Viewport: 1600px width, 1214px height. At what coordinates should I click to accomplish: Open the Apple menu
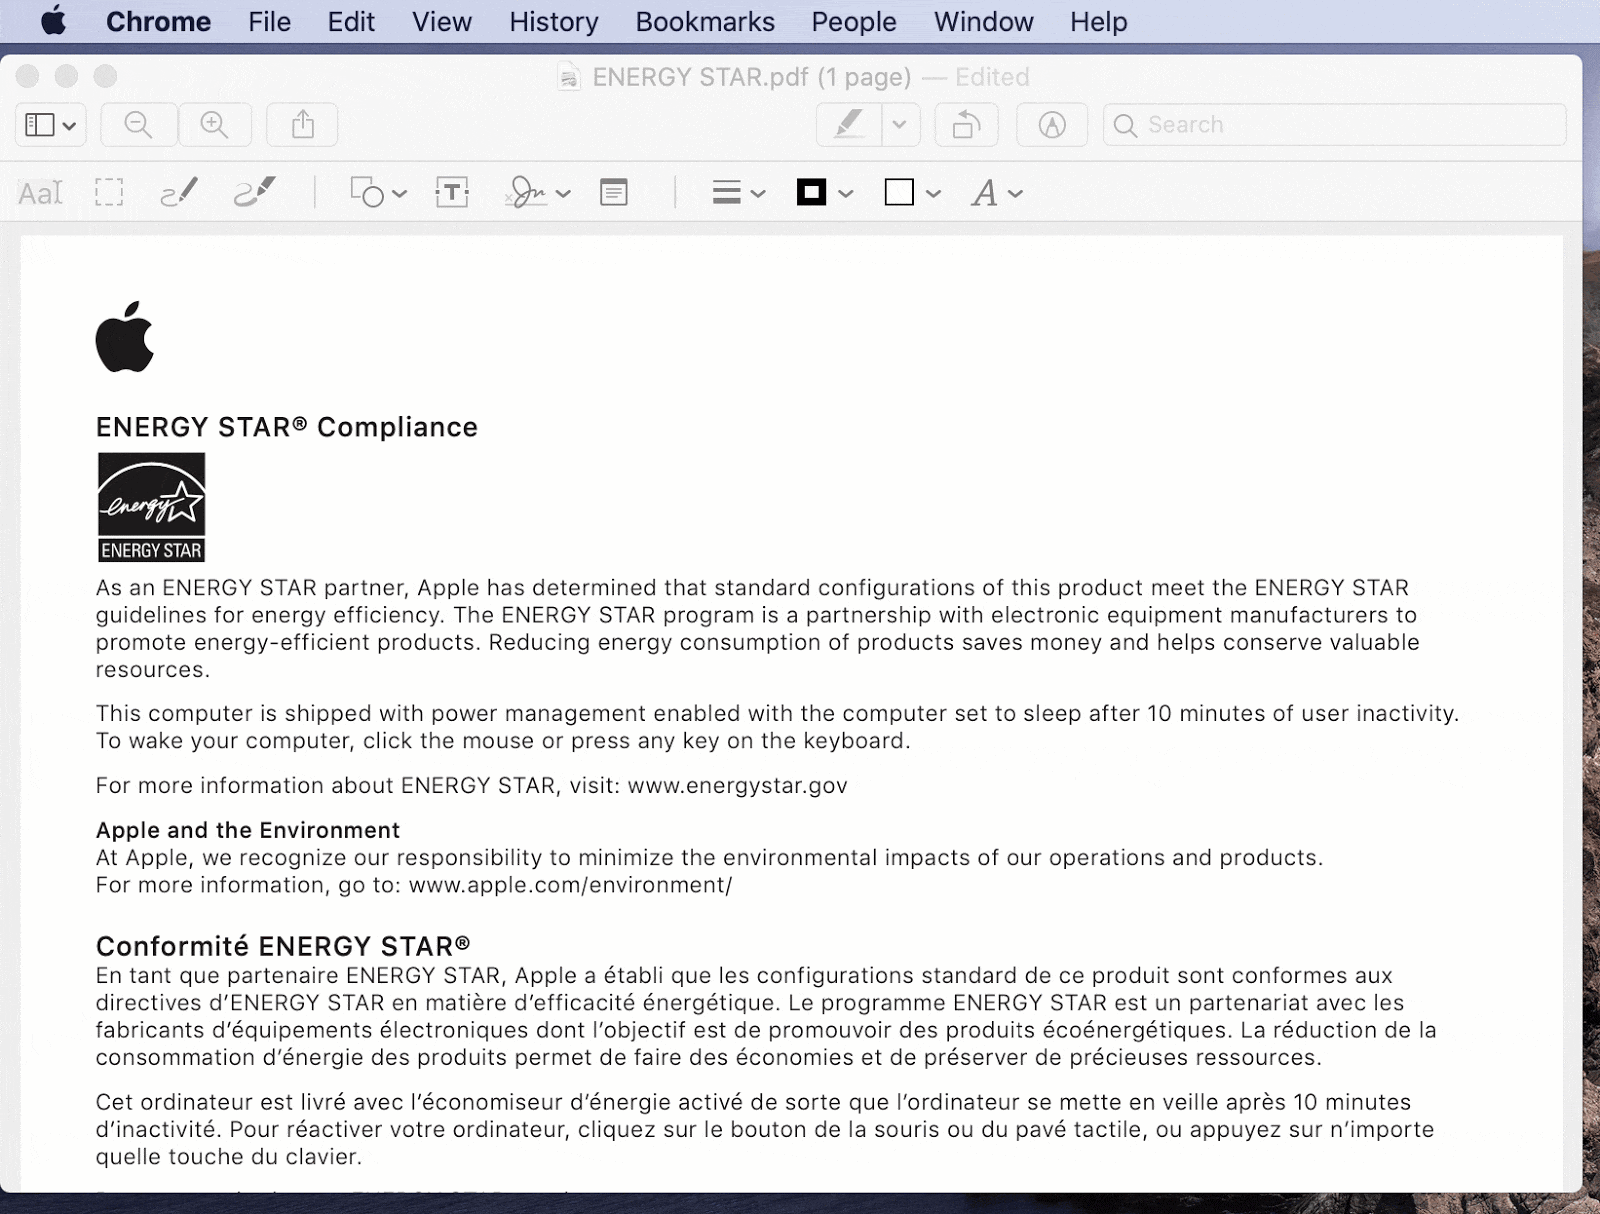[x=54, y=21]
